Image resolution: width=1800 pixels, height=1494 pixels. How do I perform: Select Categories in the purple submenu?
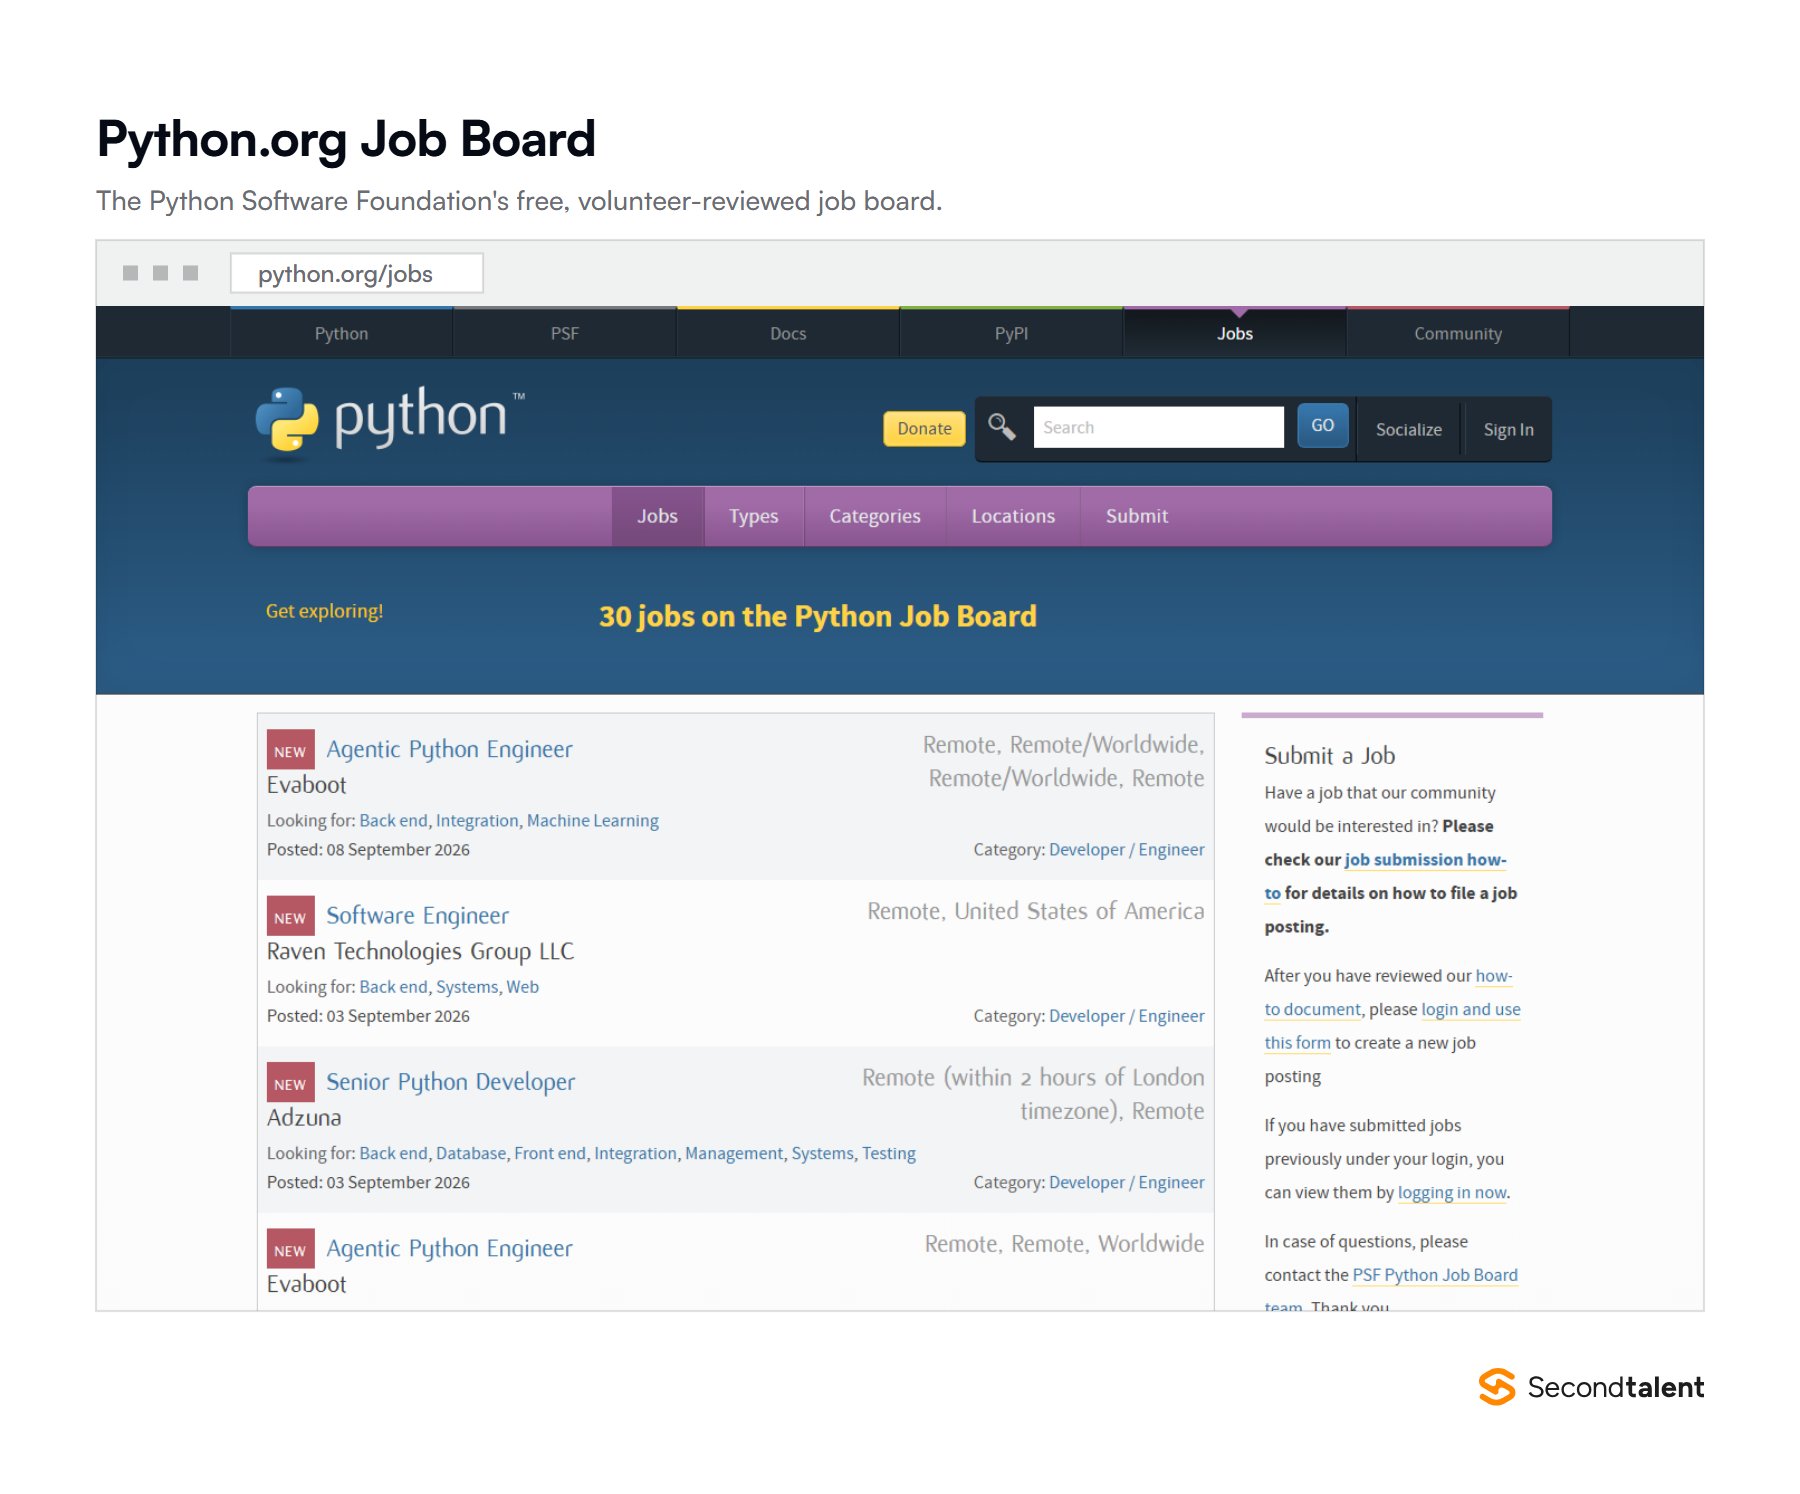click(874, 516)
